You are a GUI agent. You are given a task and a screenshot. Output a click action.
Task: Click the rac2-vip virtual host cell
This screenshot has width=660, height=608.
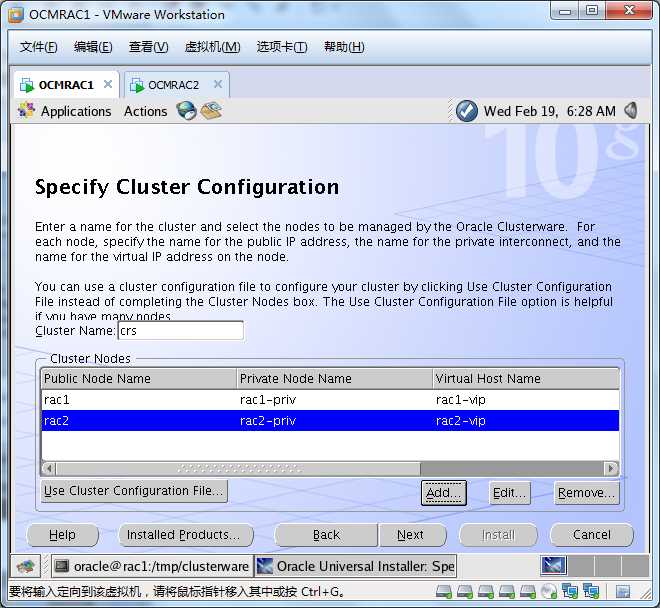pos(526,421)
